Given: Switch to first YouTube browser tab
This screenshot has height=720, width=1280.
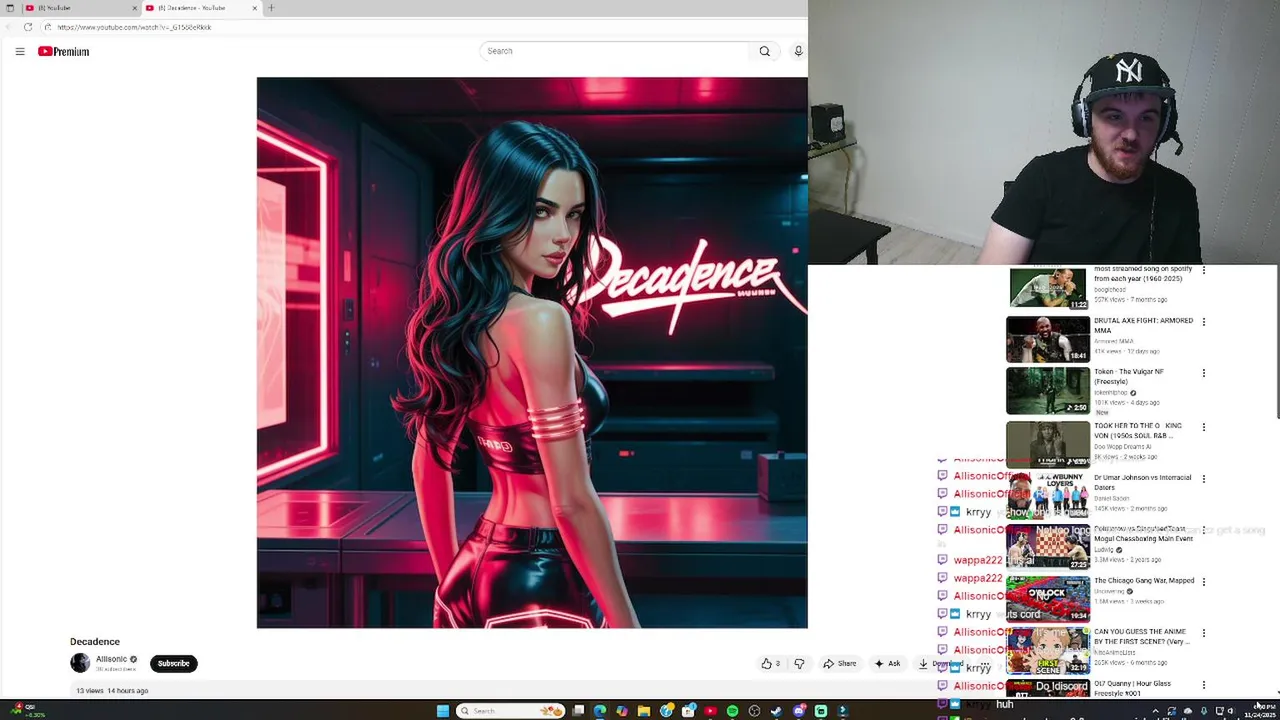Looking at the screenshot, I should (x=80, y=8).
